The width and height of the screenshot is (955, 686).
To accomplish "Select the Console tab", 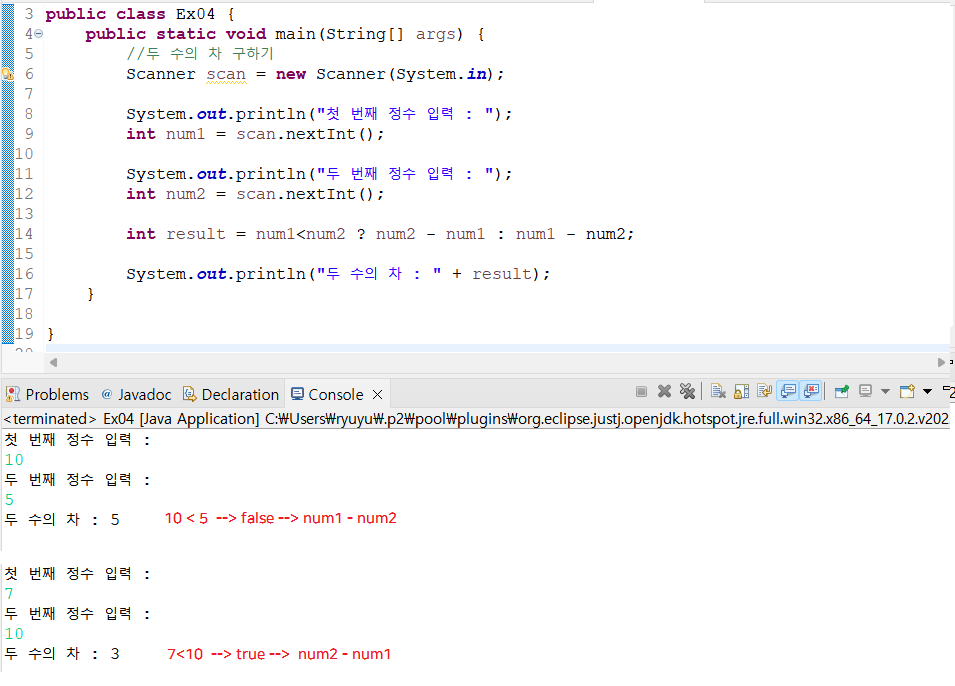I will [x=336, y=395].
